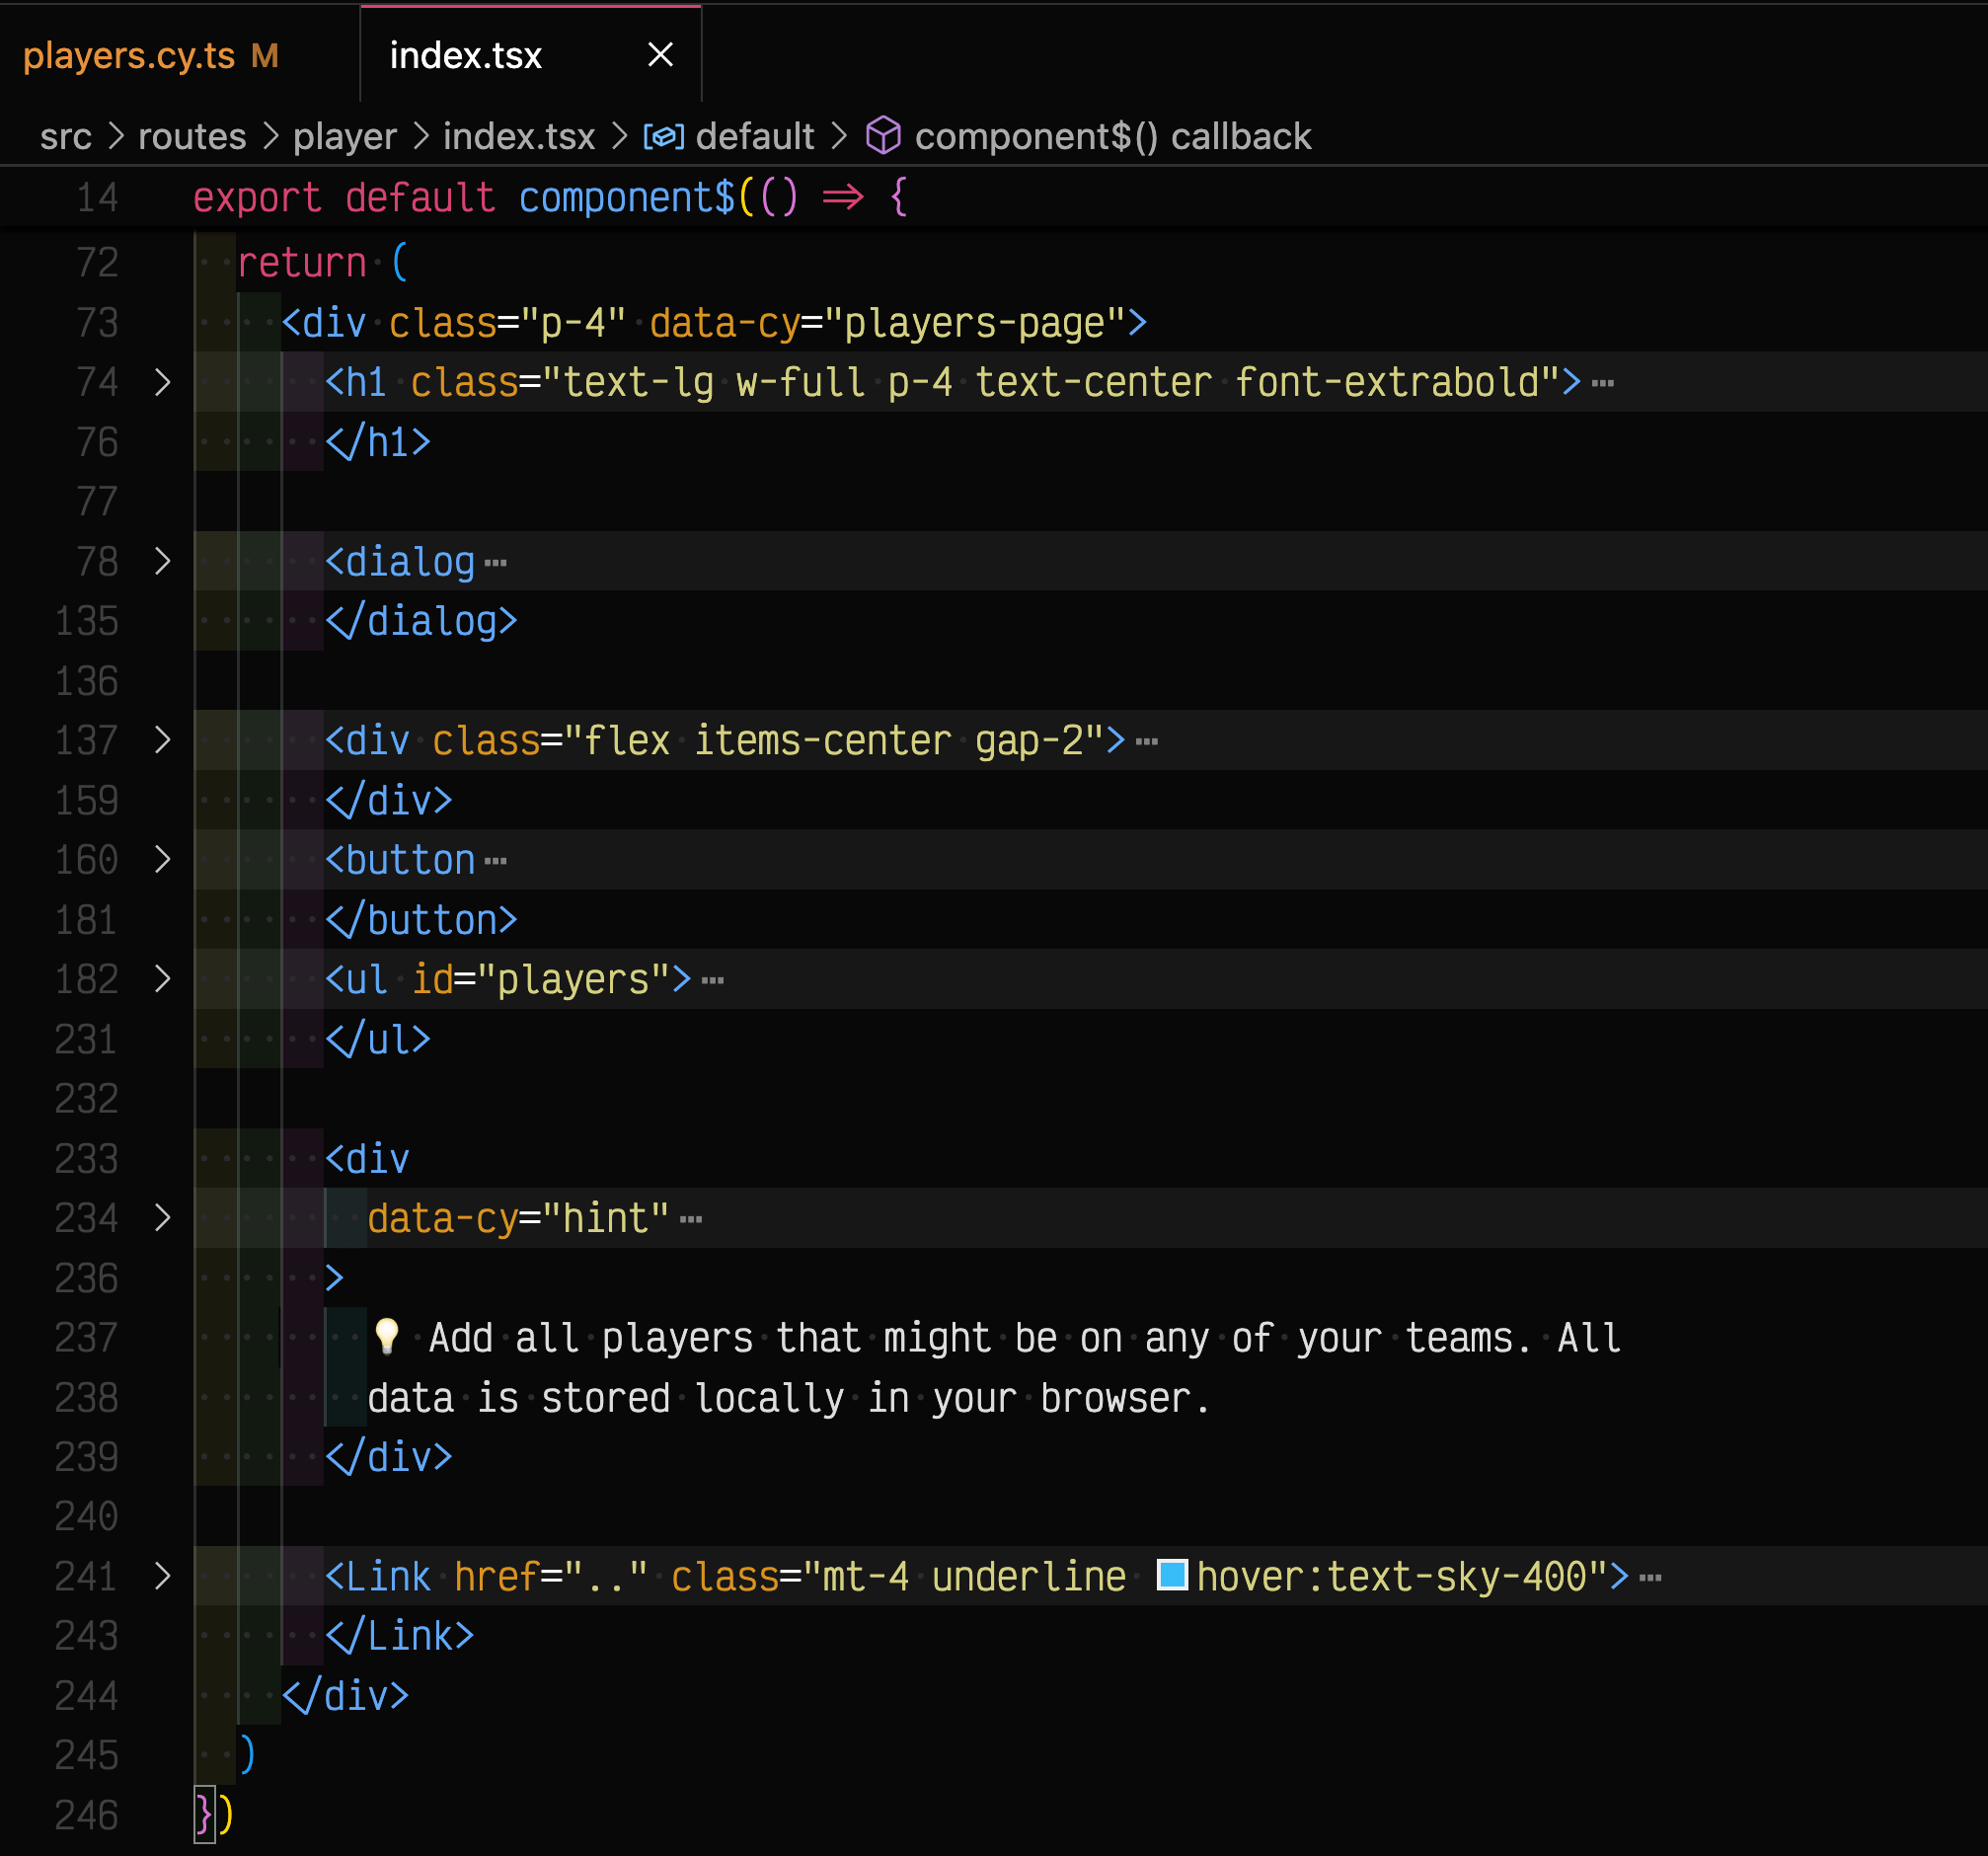Open the src breadcrumb segment
Viewport: 1988px width, 1856px height.
[x=66, y=136]
